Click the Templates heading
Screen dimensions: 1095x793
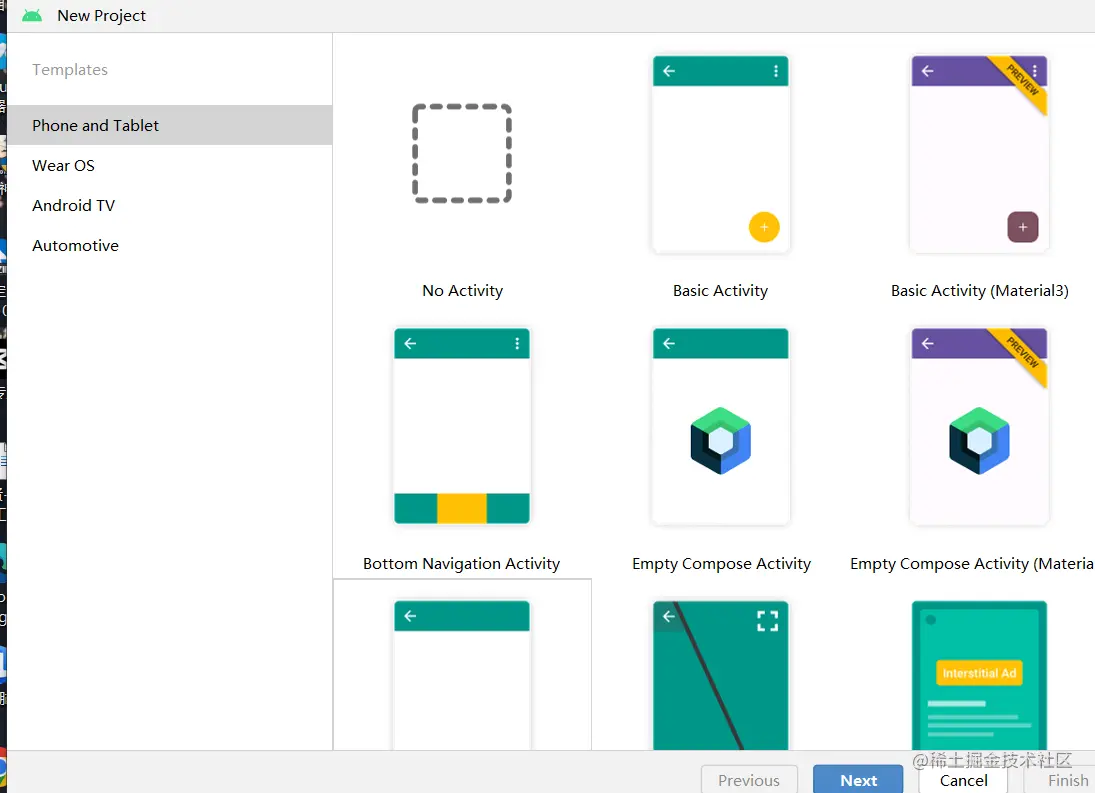[x=70, y=70]
